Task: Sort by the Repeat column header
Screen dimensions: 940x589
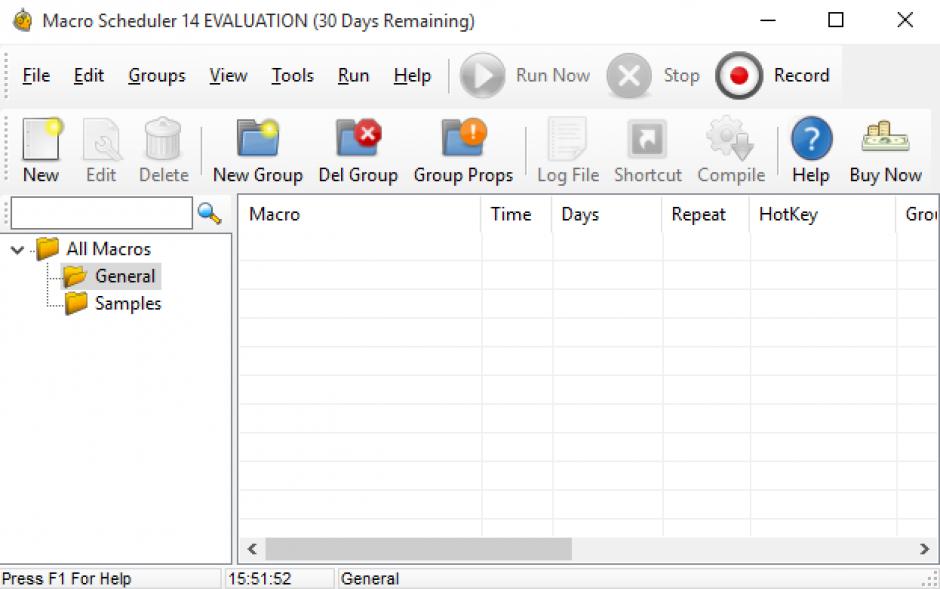Action: tap(706, 214)
